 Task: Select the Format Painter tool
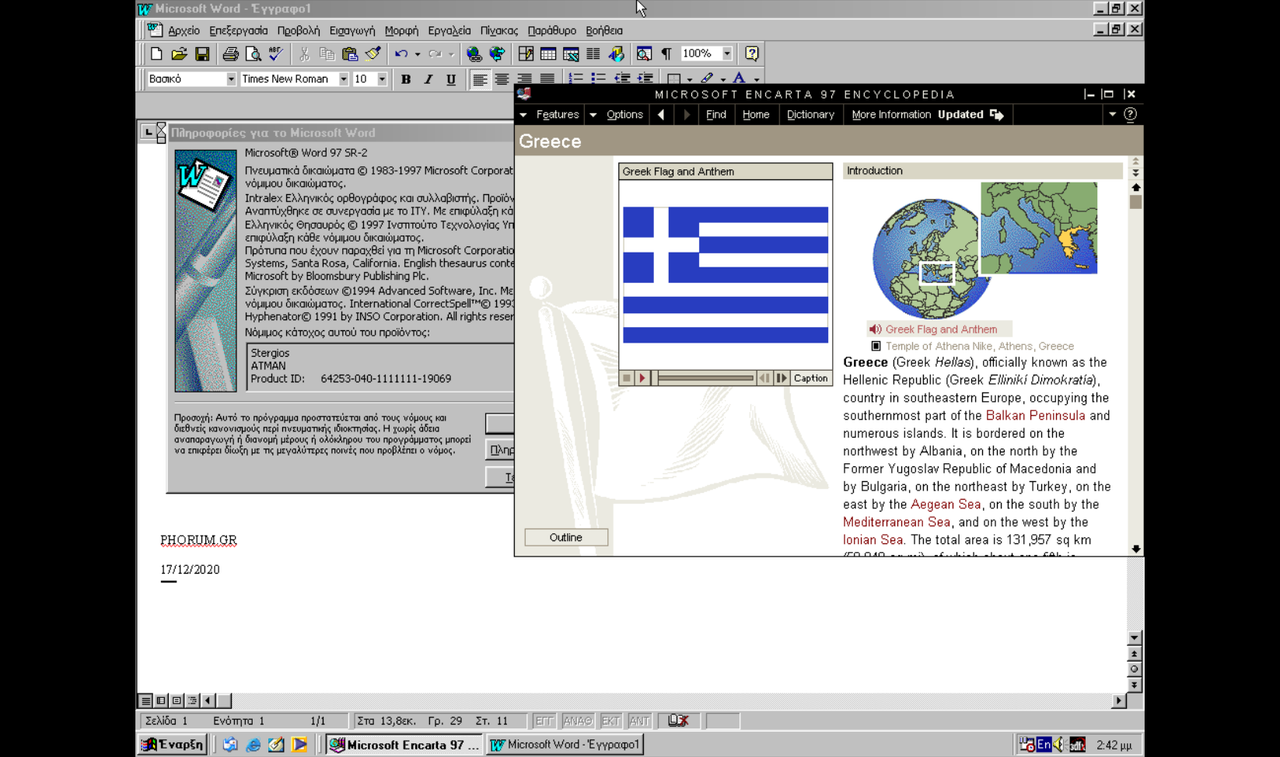[x=374, y=54]
